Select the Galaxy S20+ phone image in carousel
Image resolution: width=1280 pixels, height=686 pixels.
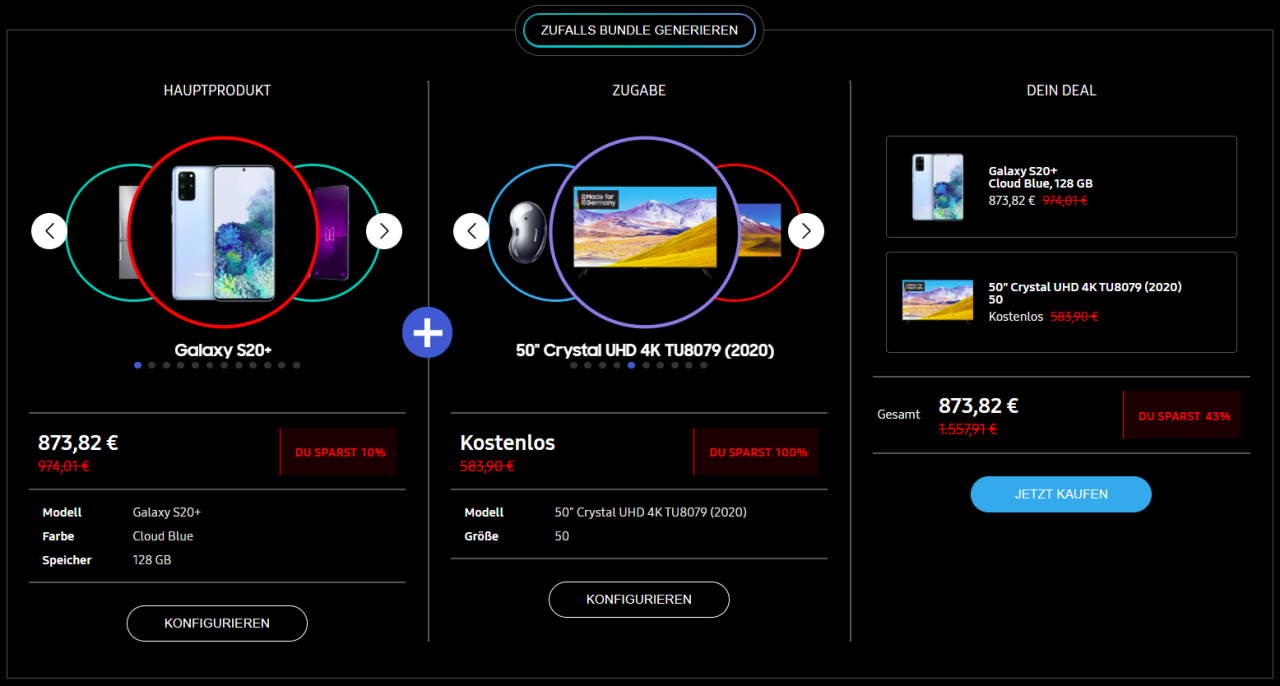pos(222,232)
